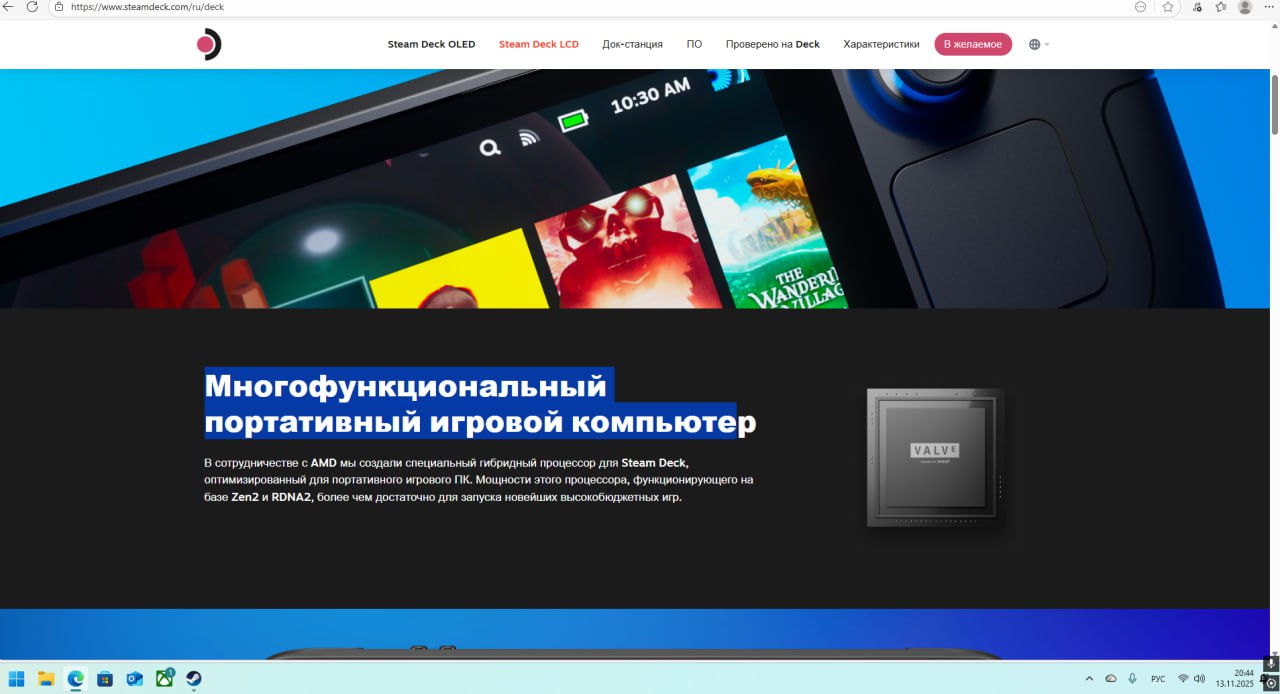Click the OneDrive cloud tray icon
Screen dimensions: 1280x694
coord(1110,679)
